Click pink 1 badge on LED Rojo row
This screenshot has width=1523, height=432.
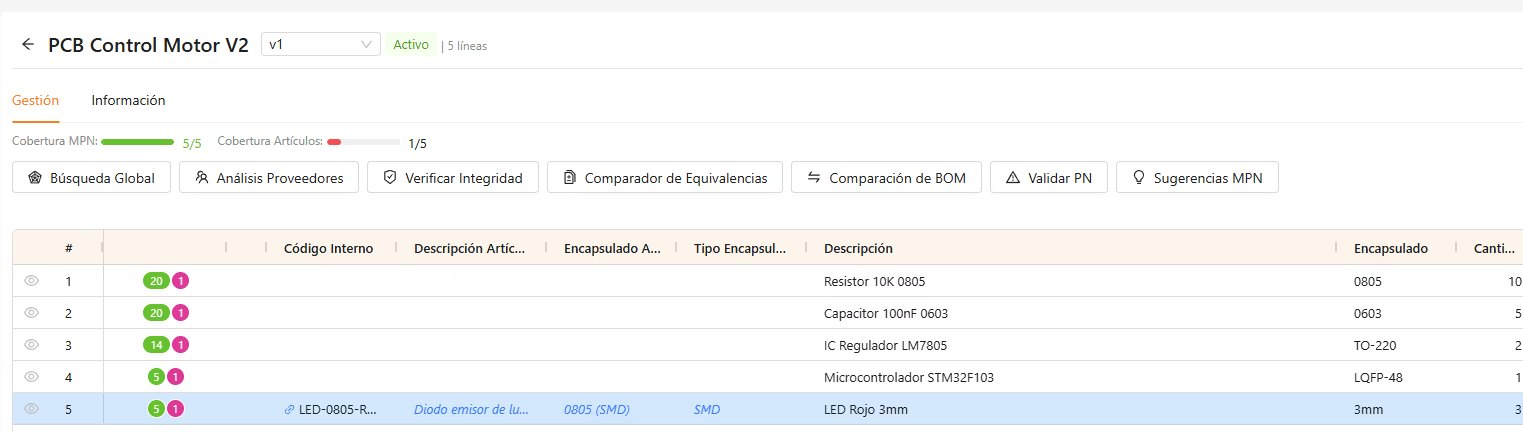tap(176, 409)
